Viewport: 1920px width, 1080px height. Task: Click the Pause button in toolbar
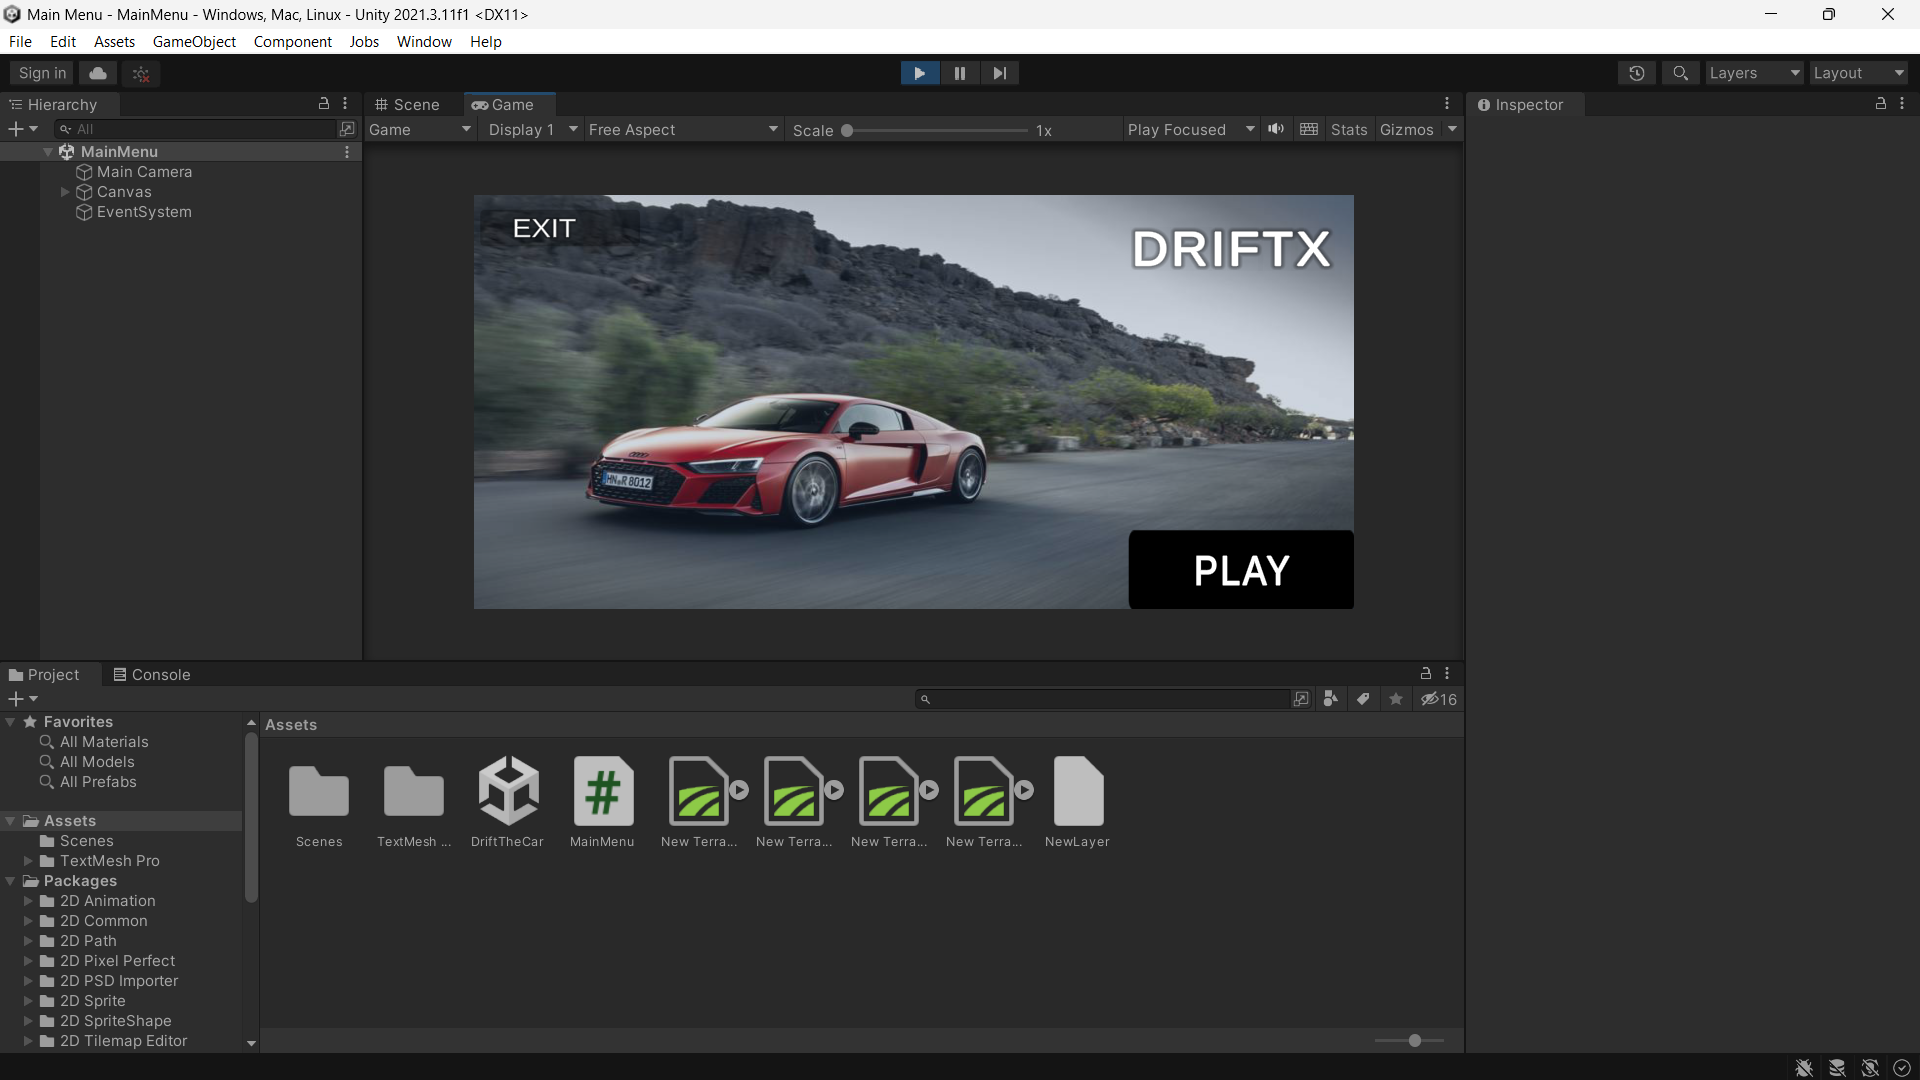tap(959, 73)
